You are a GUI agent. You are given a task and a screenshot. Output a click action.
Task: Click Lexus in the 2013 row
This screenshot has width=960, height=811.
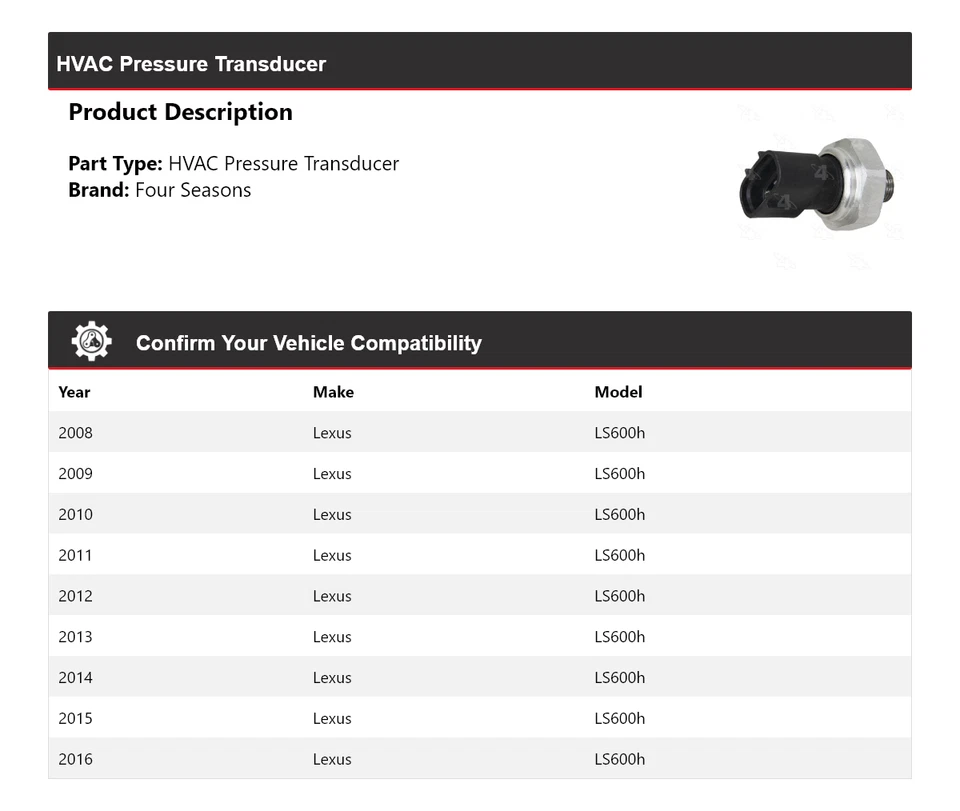tap(332, 637)
